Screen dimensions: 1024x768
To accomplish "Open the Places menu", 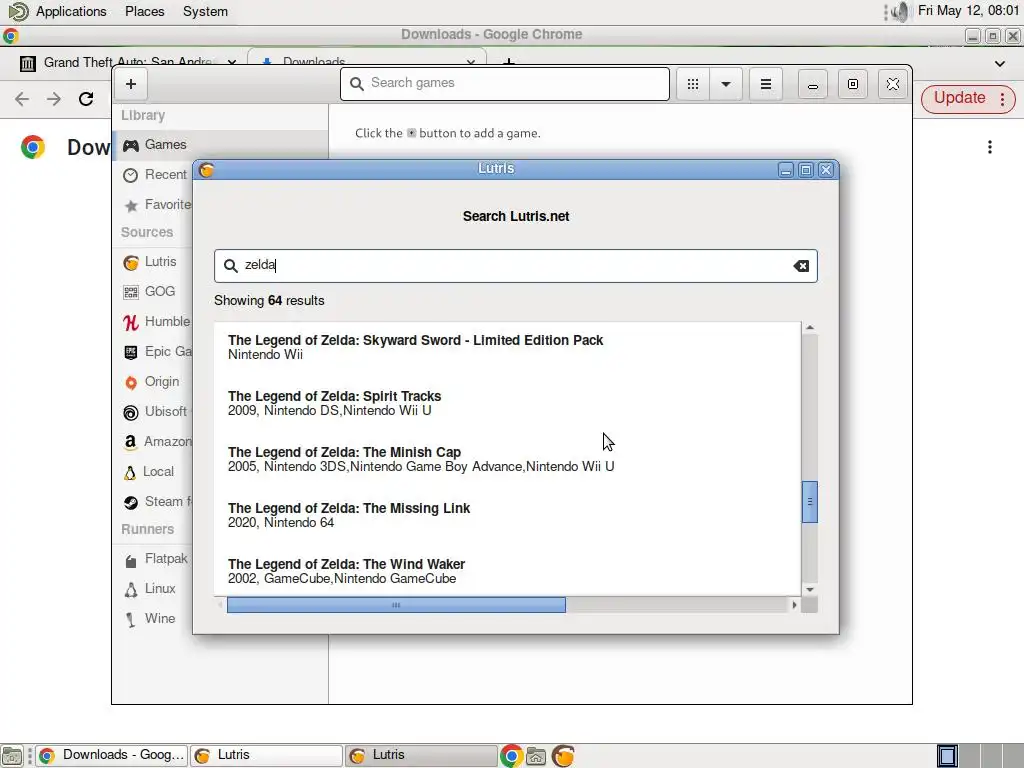I will 144,12.
